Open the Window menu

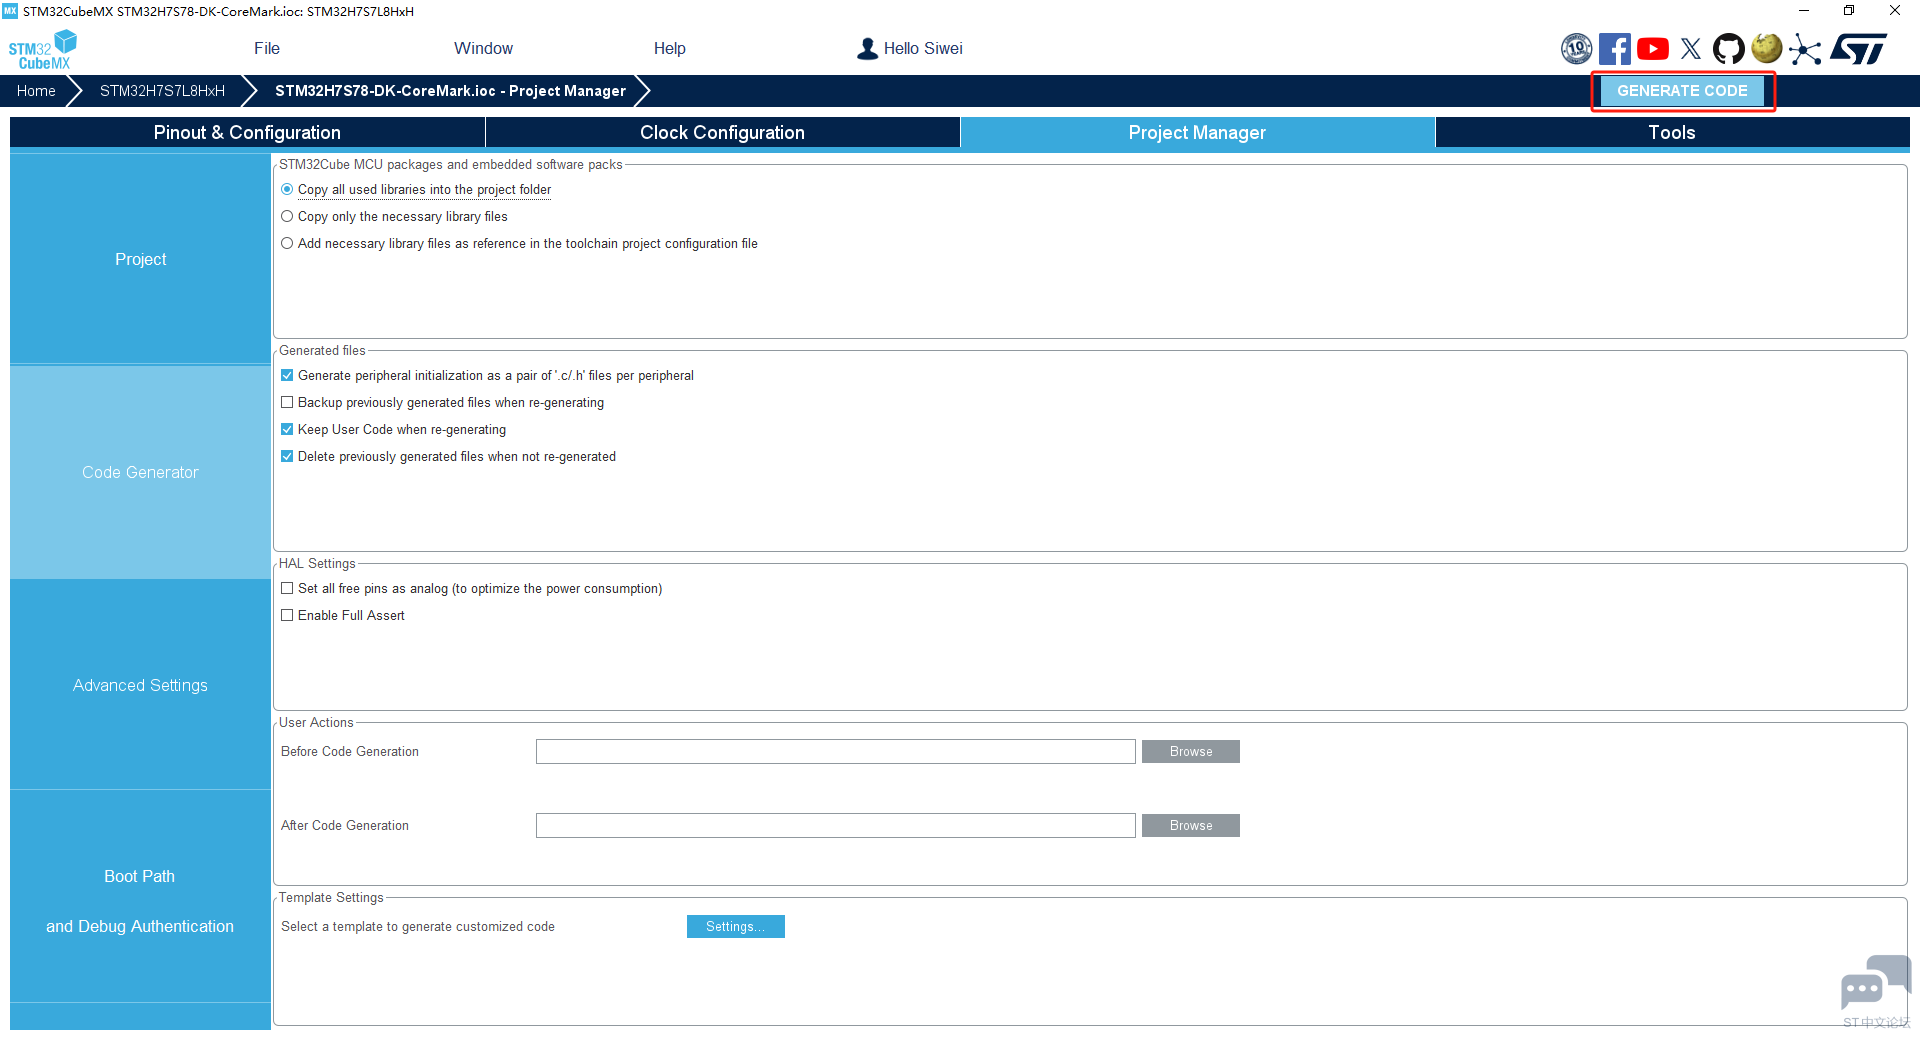[x=483, y=48]
